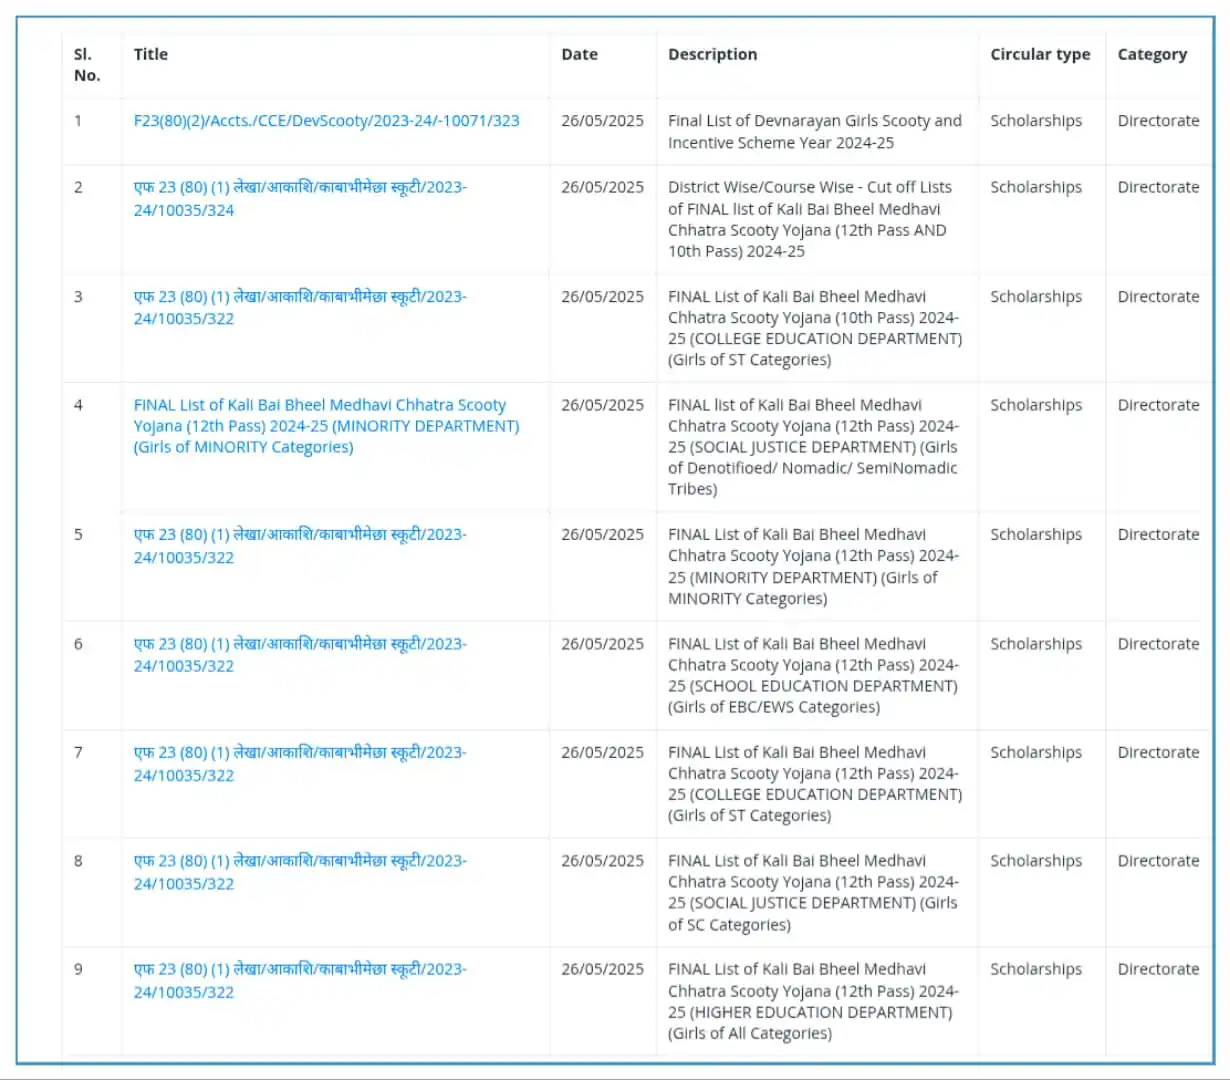Click the Title column header
The image size is (1230, 1080).
pos(151,54)
